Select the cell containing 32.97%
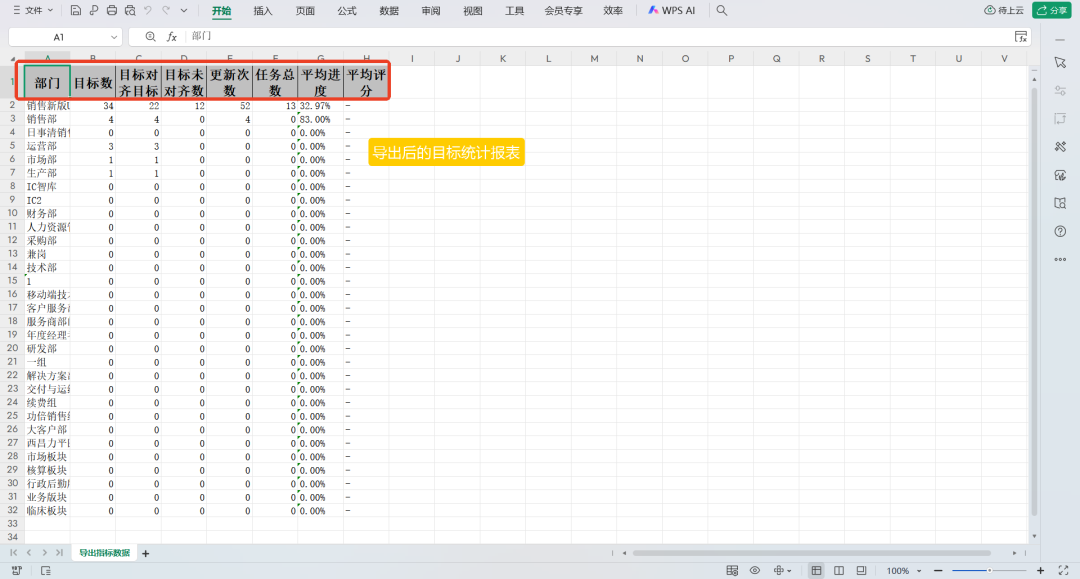Viewport: 1080px width, 579px height. (x=320, y=106)
